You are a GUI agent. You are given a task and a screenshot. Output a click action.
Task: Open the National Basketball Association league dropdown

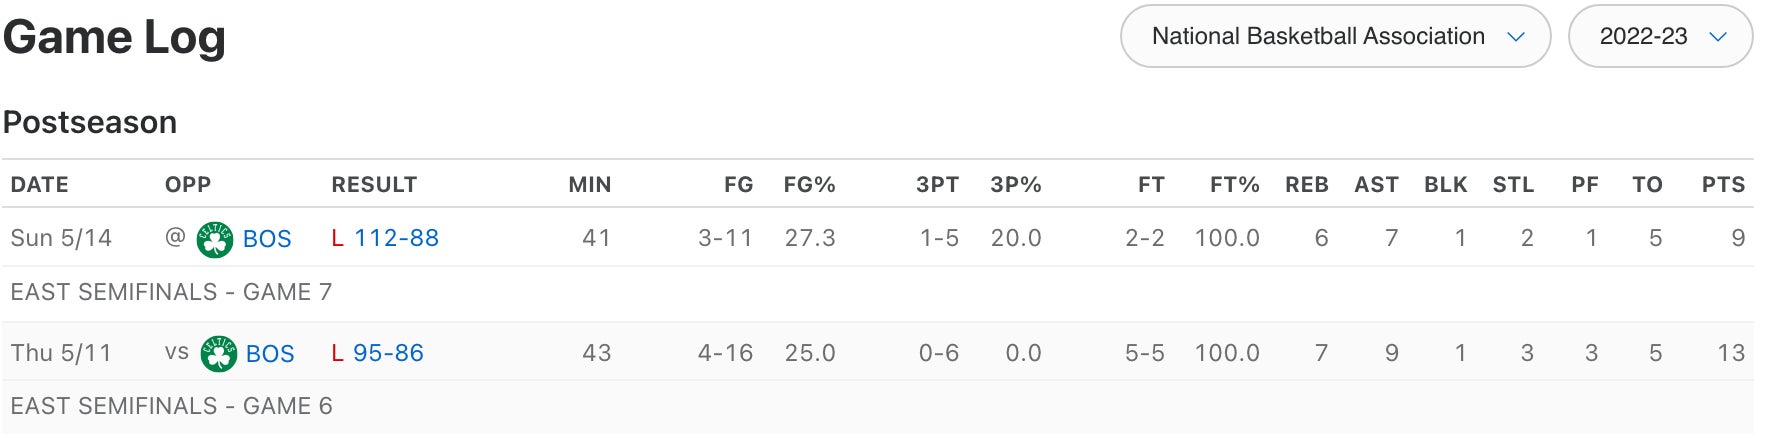(x=1334, y=37)
